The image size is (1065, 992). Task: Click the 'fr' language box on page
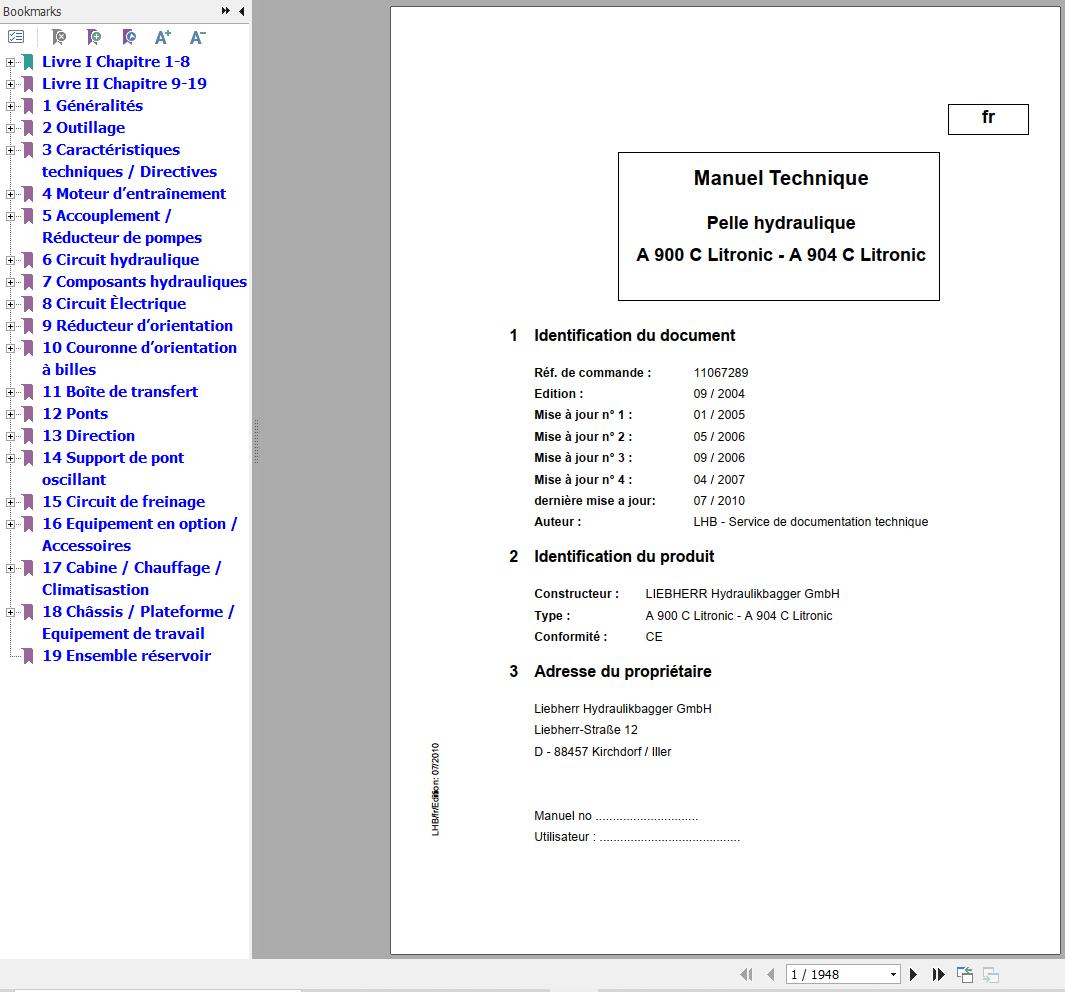tap(988, 119)
